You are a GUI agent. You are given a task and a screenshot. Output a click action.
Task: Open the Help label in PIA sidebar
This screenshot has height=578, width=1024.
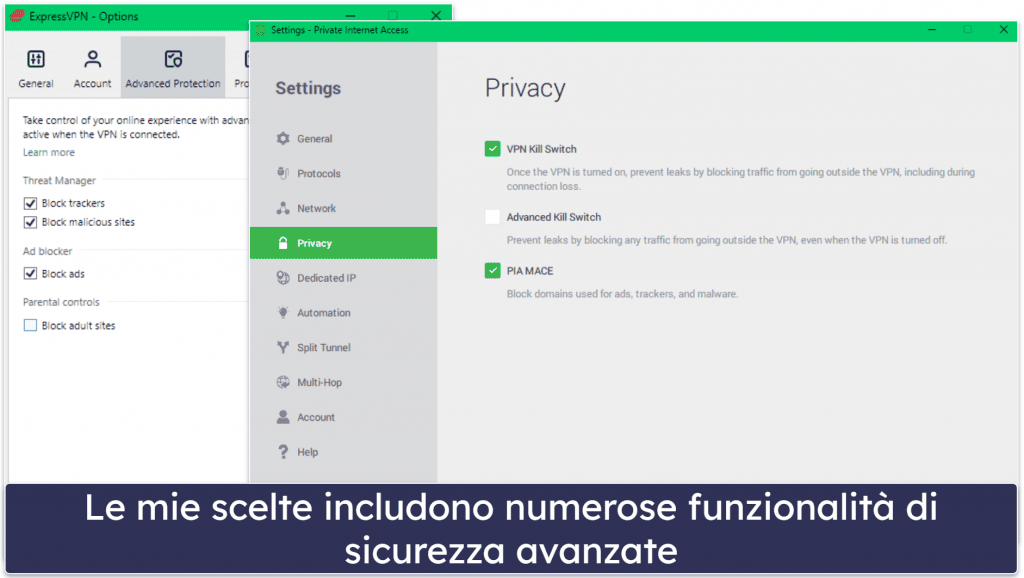coord(308,452)
